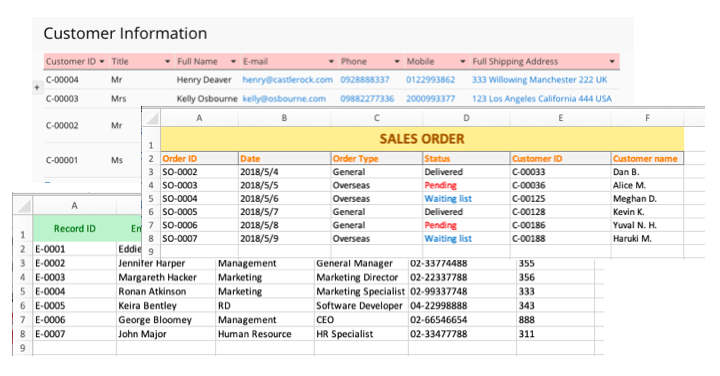Open the Title column filter arrow
Image resolution: width=720 pixels, height=376 pixels.
tap(167, 62)
